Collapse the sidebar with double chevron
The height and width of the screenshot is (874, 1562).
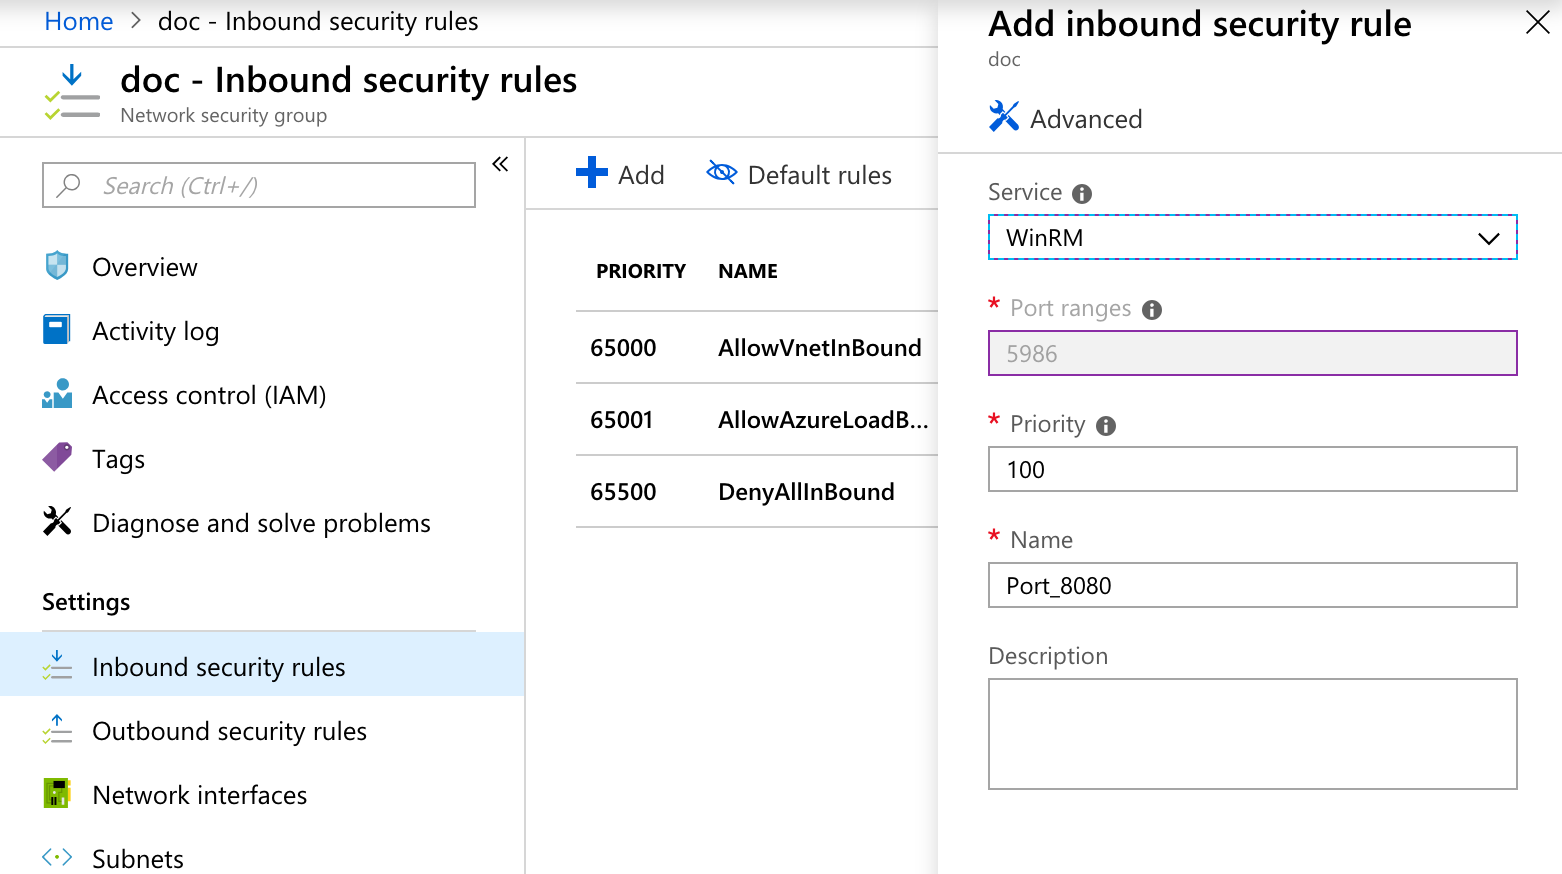tap(500, 164)
